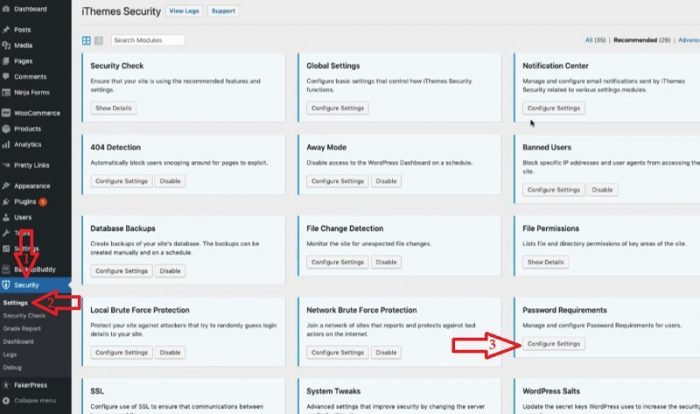Open the Debug submenu item
This screenshot has width=700, height=414.
(x=12, y=367)
